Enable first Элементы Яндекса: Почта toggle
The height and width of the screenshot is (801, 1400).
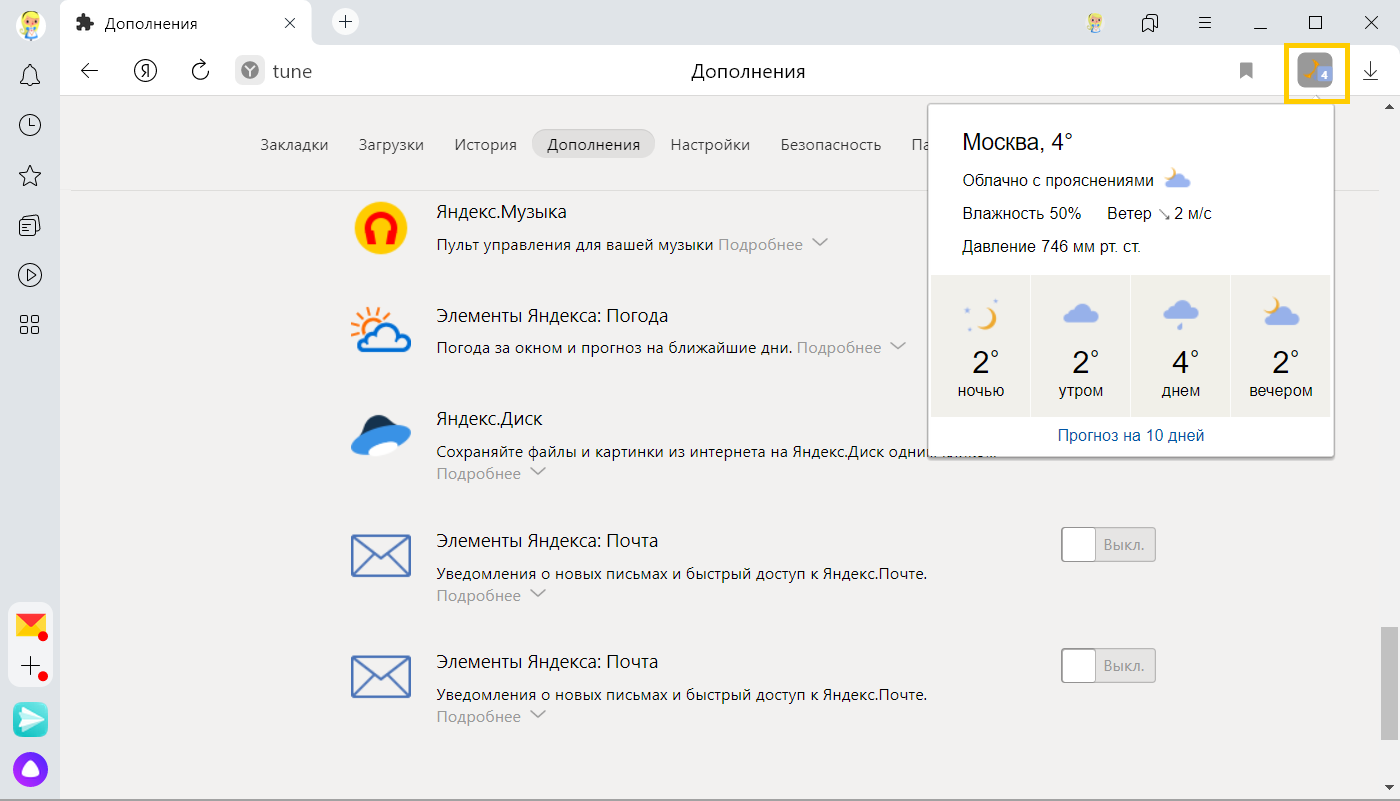click(1108, 544)
